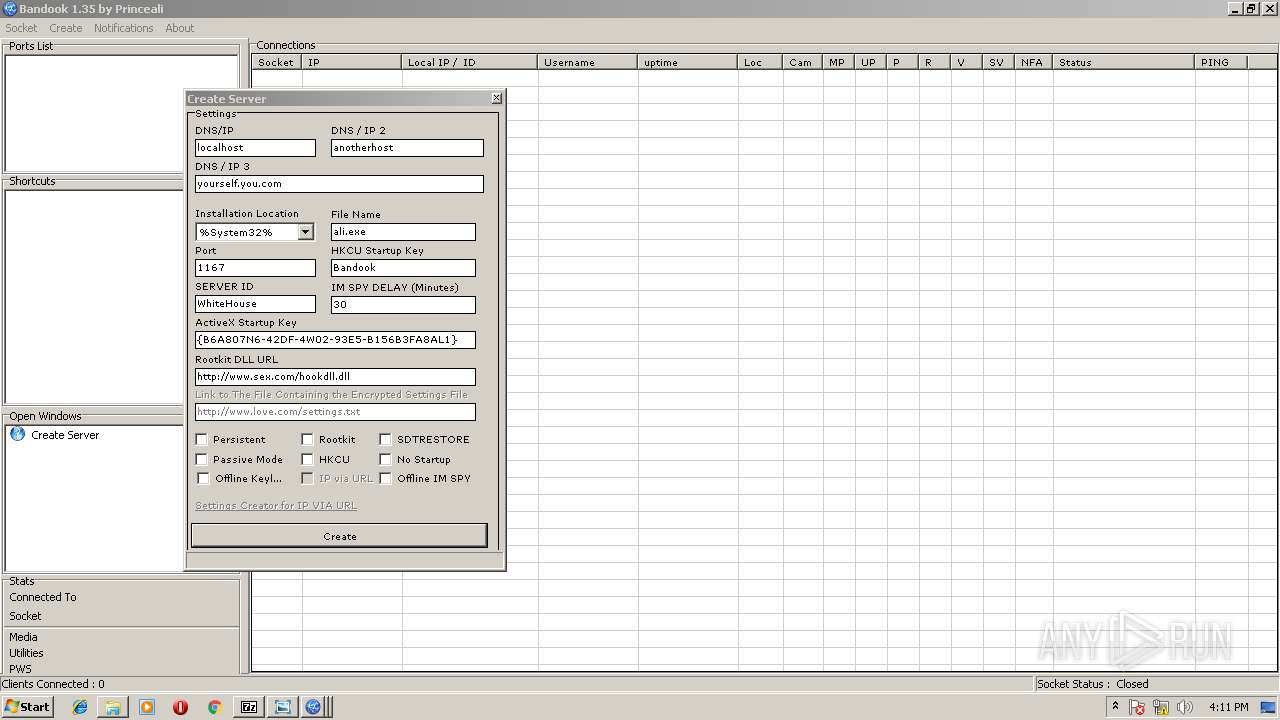Image resolution: width=1280 pixels, height=720 pixels.
Task: Click the Bandook title bar app icon
Action: coord(9,9)
